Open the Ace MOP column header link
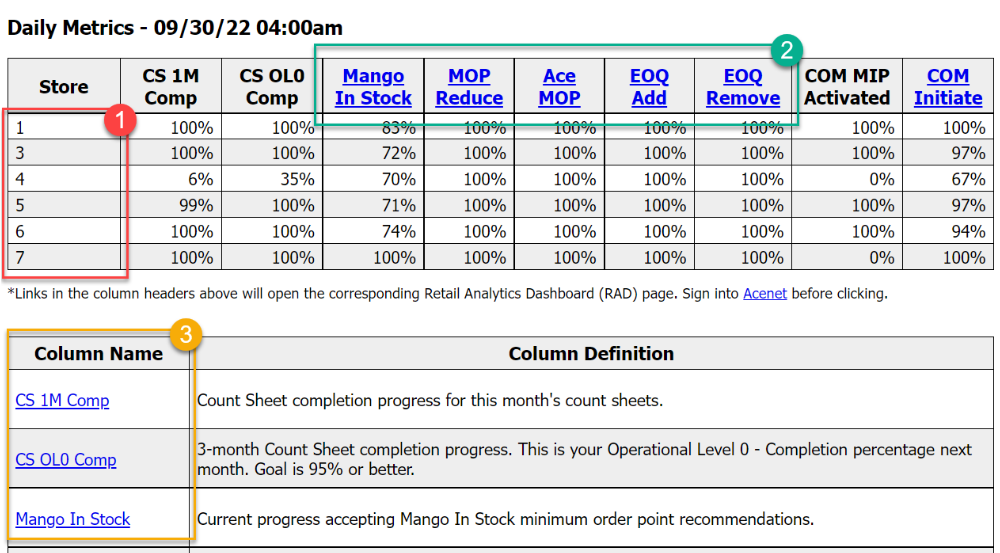Viewport: 1000px width, 553px height. click(559, 87)
